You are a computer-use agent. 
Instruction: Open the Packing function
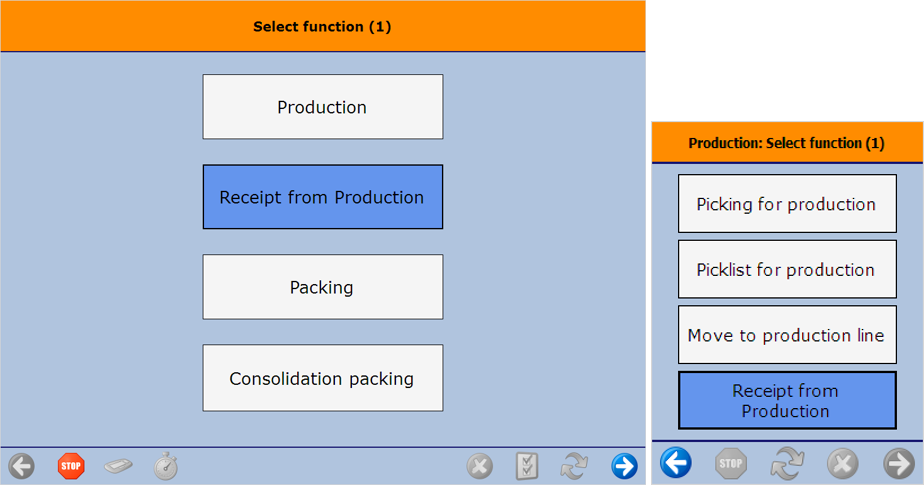pyautogui.click(x=322, y=287)
